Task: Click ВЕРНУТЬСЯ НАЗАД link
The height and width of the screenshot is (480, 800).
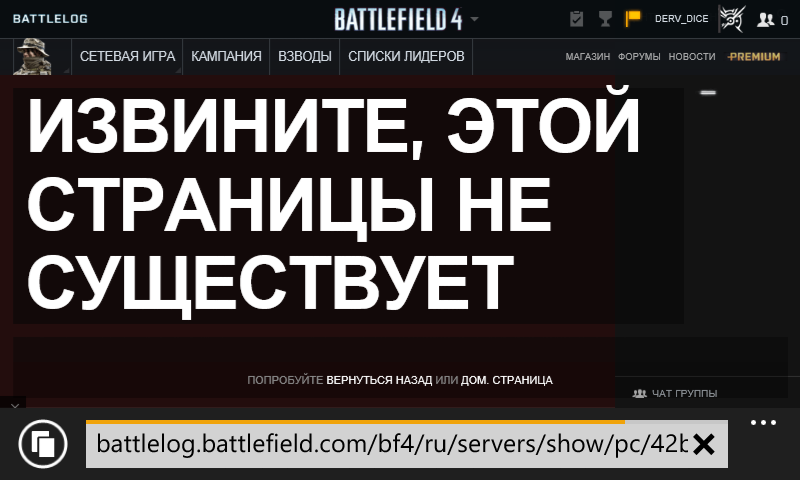Action: [x=379, y=380]
